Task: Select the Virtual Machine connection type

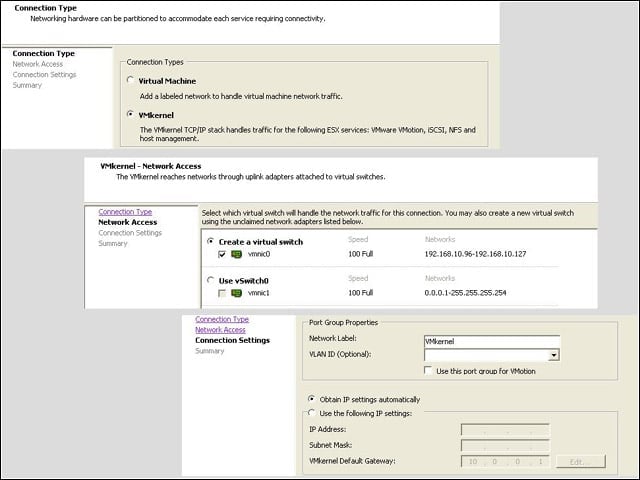Action: coord(130,80)
